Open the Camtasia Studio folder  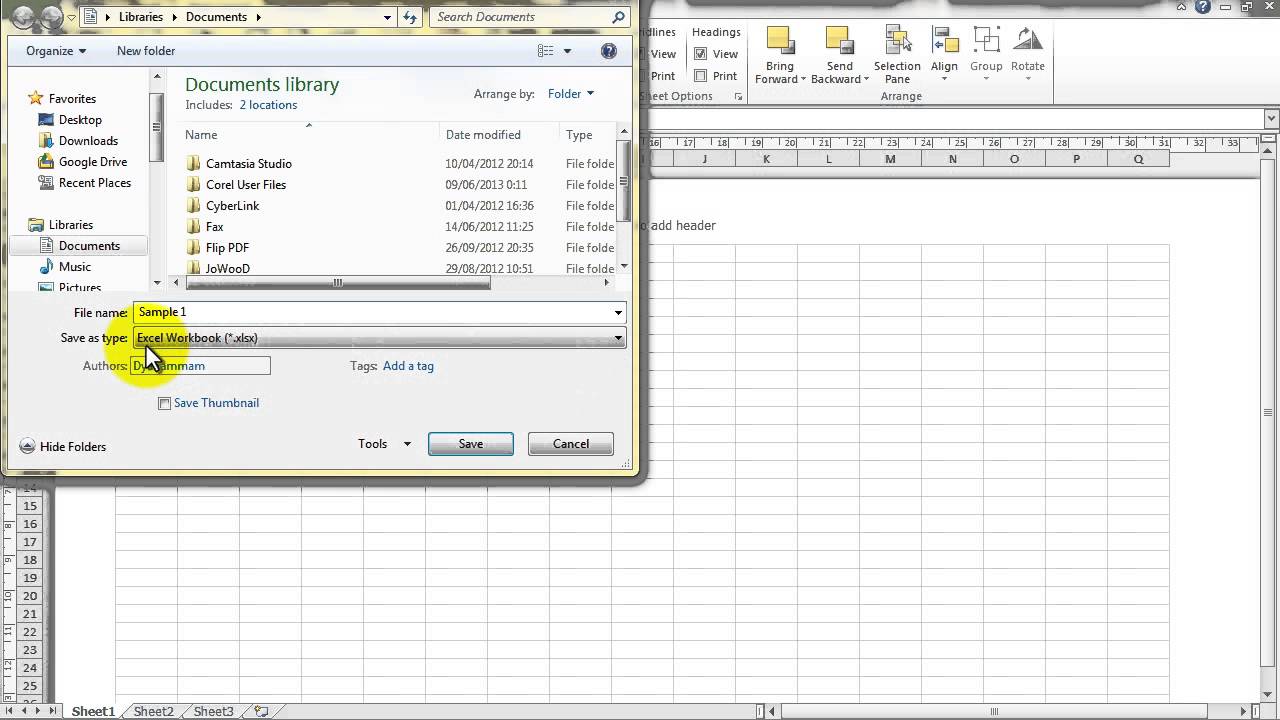pos(249,164)
